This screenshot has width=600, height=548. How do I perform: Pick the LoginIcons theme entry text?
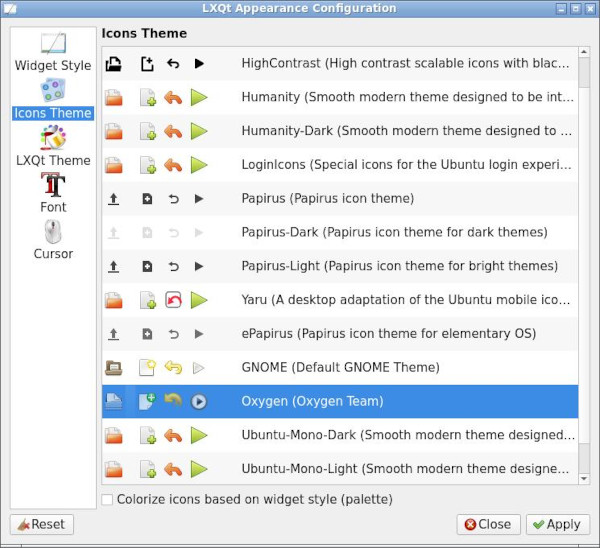pyautogui.click(x=406, y=165)
